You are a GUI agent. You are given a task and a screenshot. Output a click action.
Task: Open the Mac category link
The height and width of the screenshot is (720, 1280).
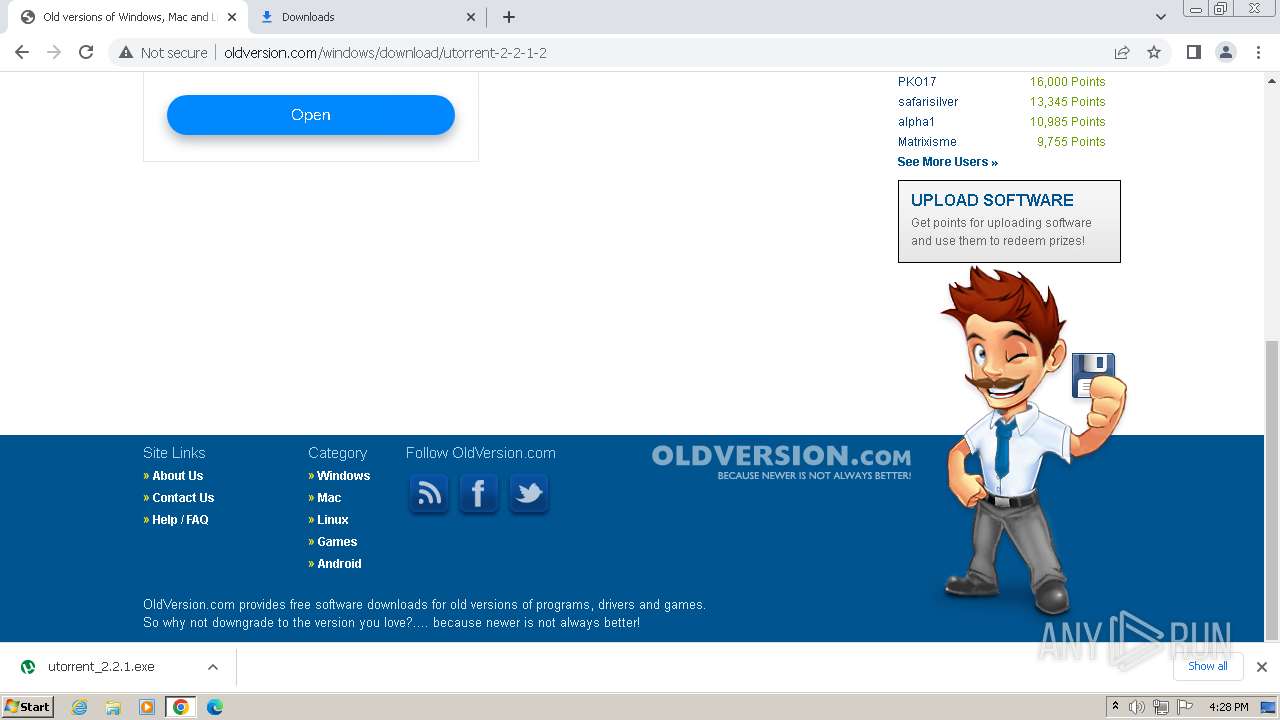[329, 498]
